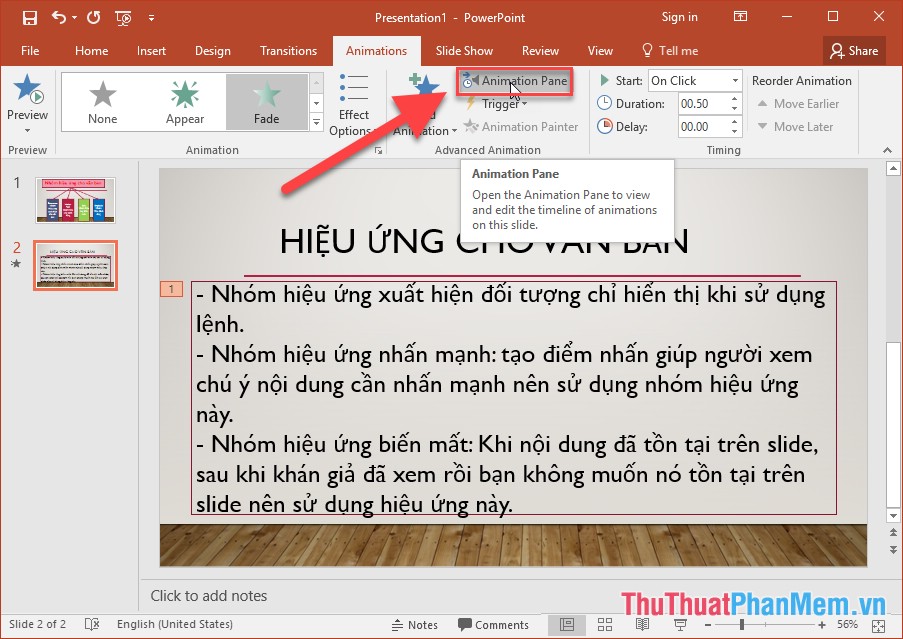Click Move Later in Reorder Animation
903x639 pixels.
[797, 126]
